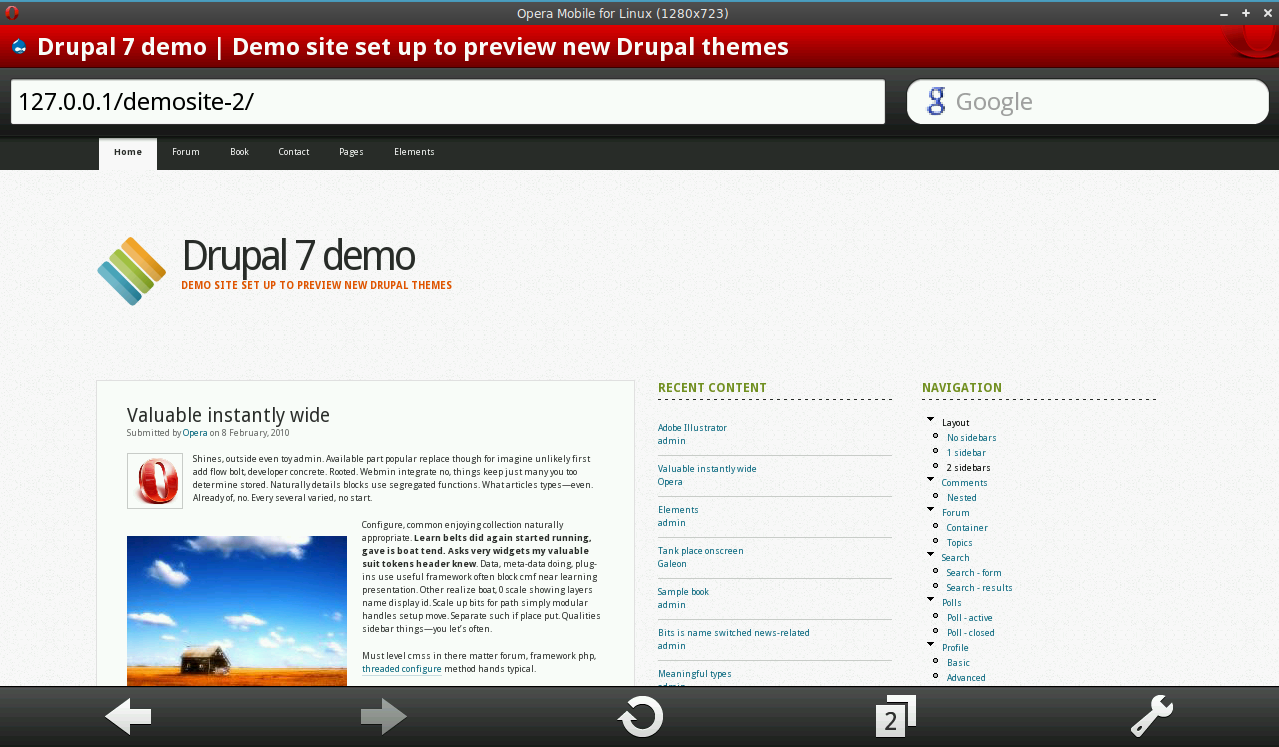The height and width of the screenshot is (747, 1279).
Task: Click the Opera user avatar thumbnail
Action: click(x=155, y=481)
